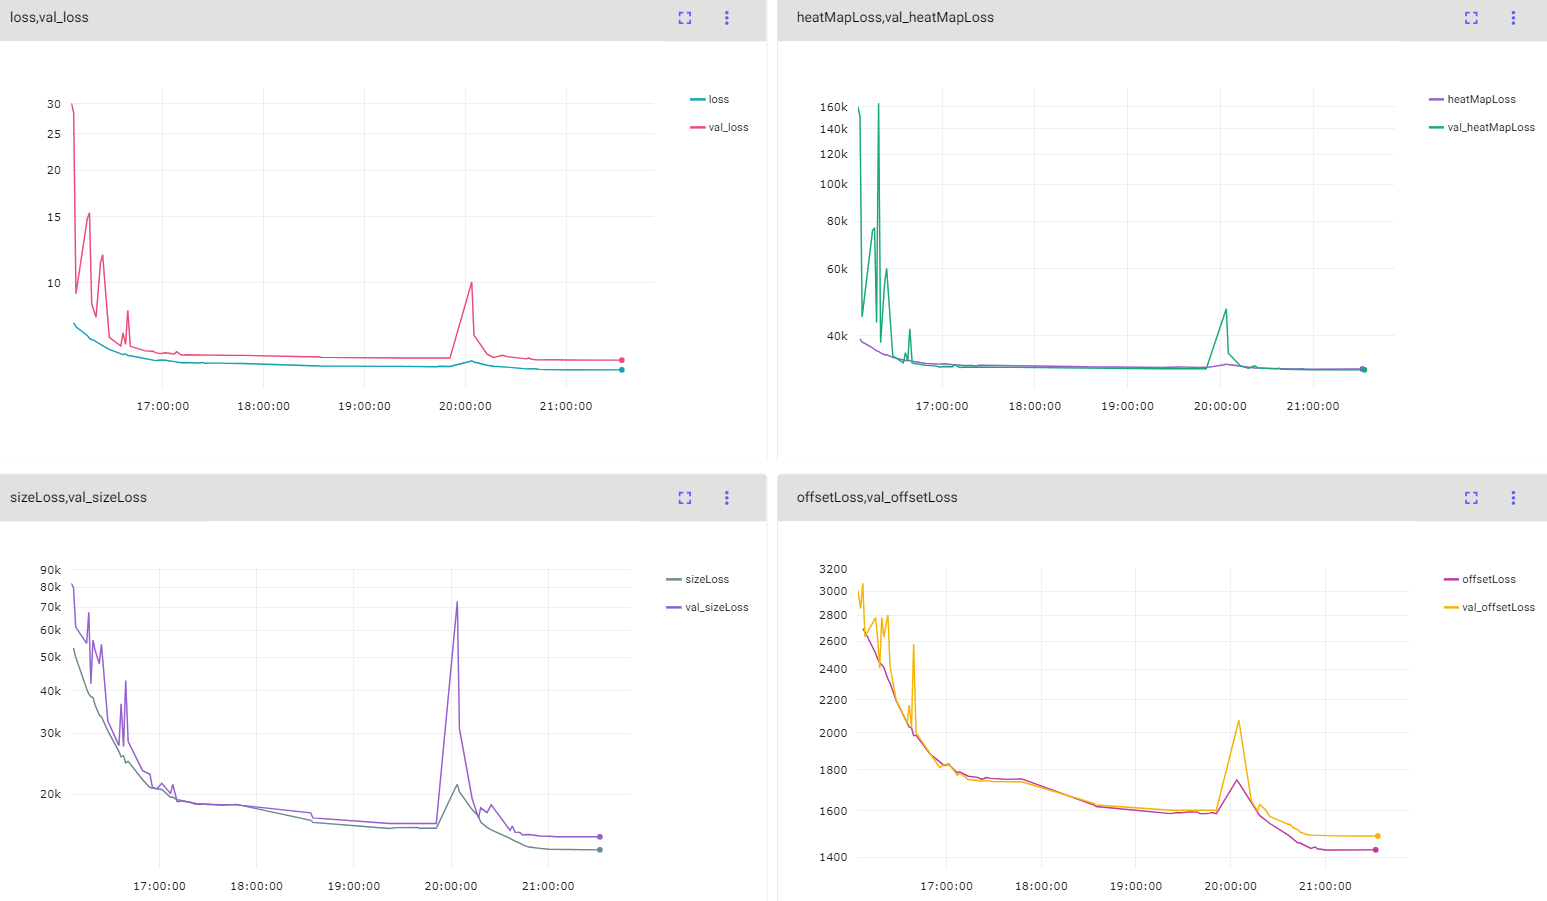Click the val_loss end-point marker
The width and height of the screenshot is (1547, 901).
(622, 360)
